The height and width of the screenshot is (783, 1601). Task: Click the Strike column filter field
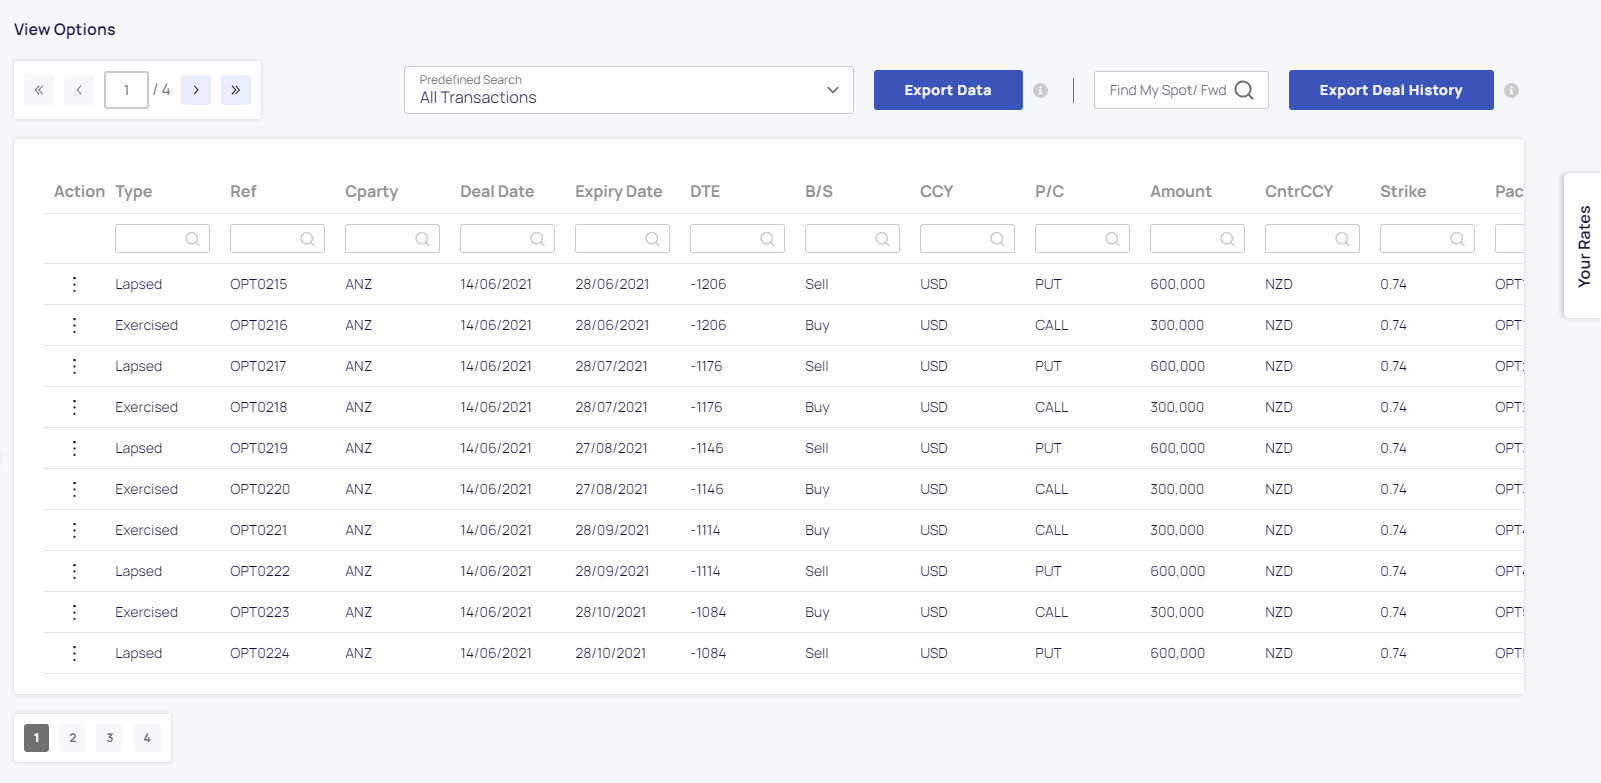[1427, 239]
